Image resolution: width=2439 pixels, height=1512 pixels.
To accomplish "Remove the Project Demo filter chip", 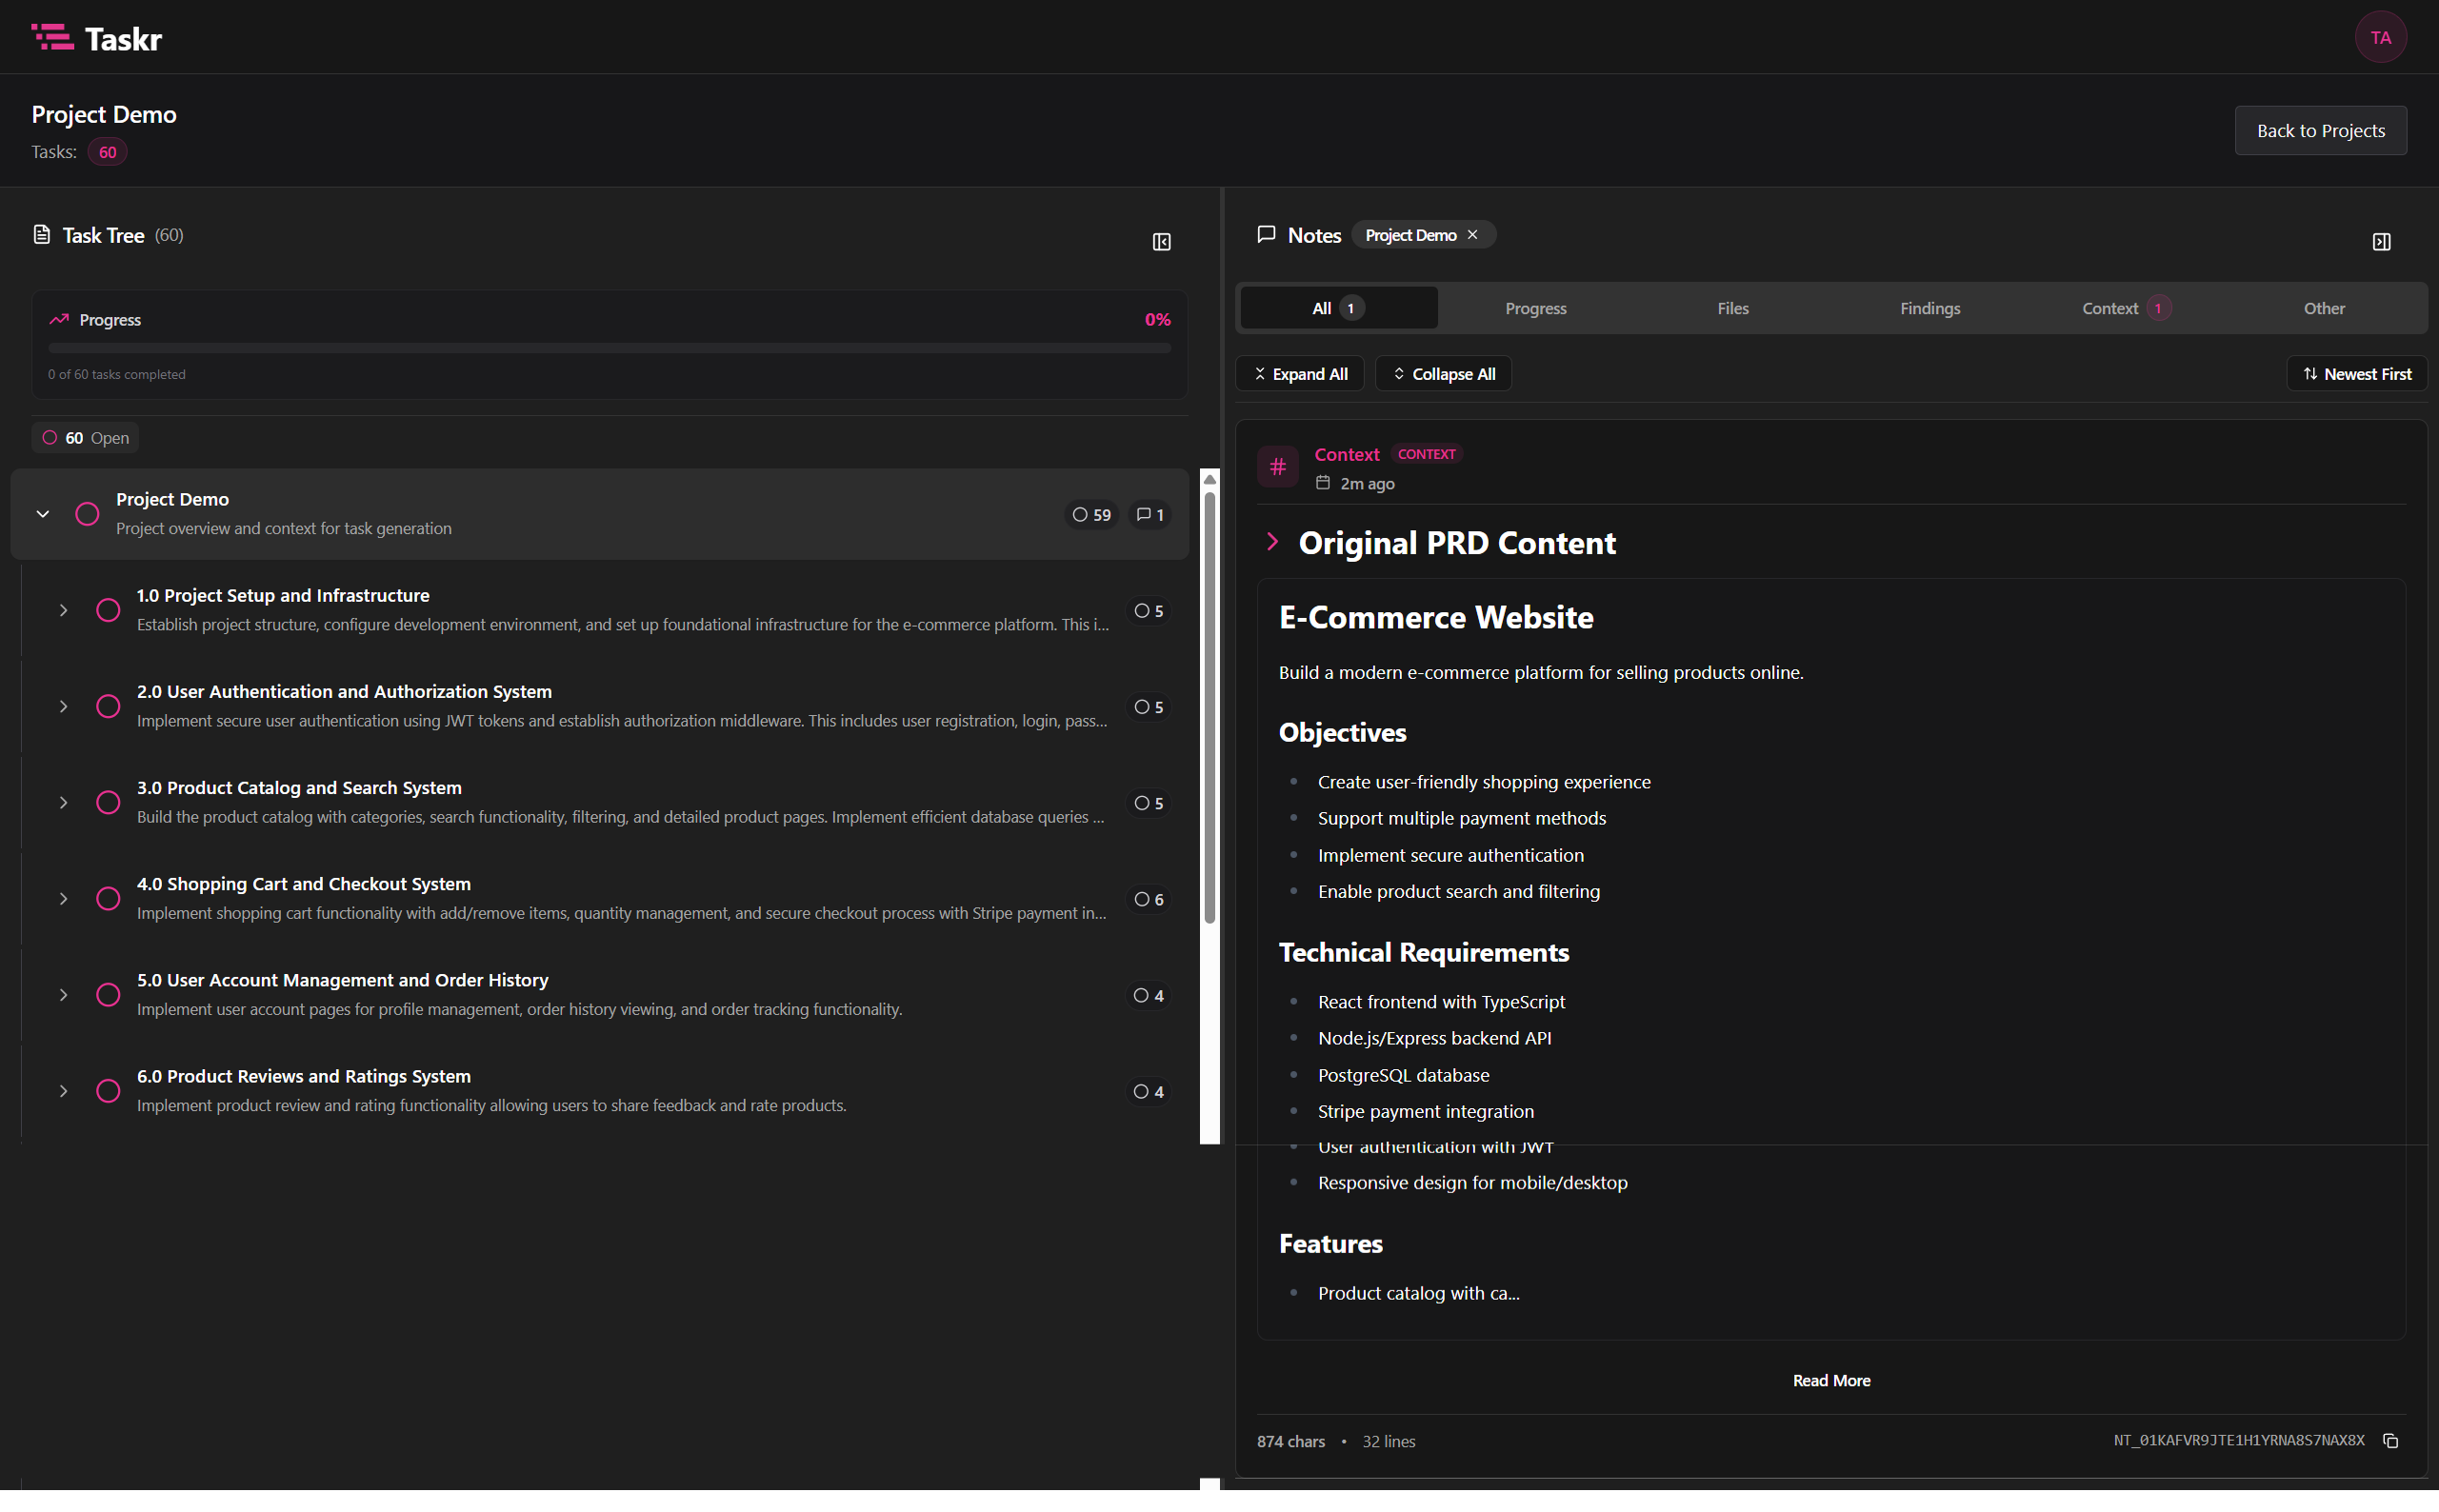I will tap(1472, 234).
